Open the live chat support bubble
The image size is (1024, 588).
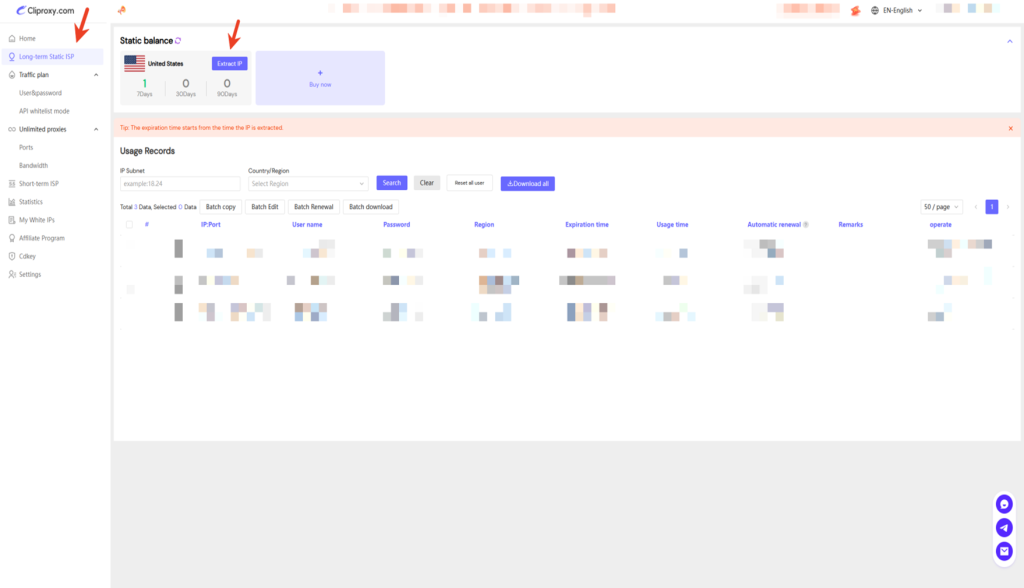tap(1005, 505)
